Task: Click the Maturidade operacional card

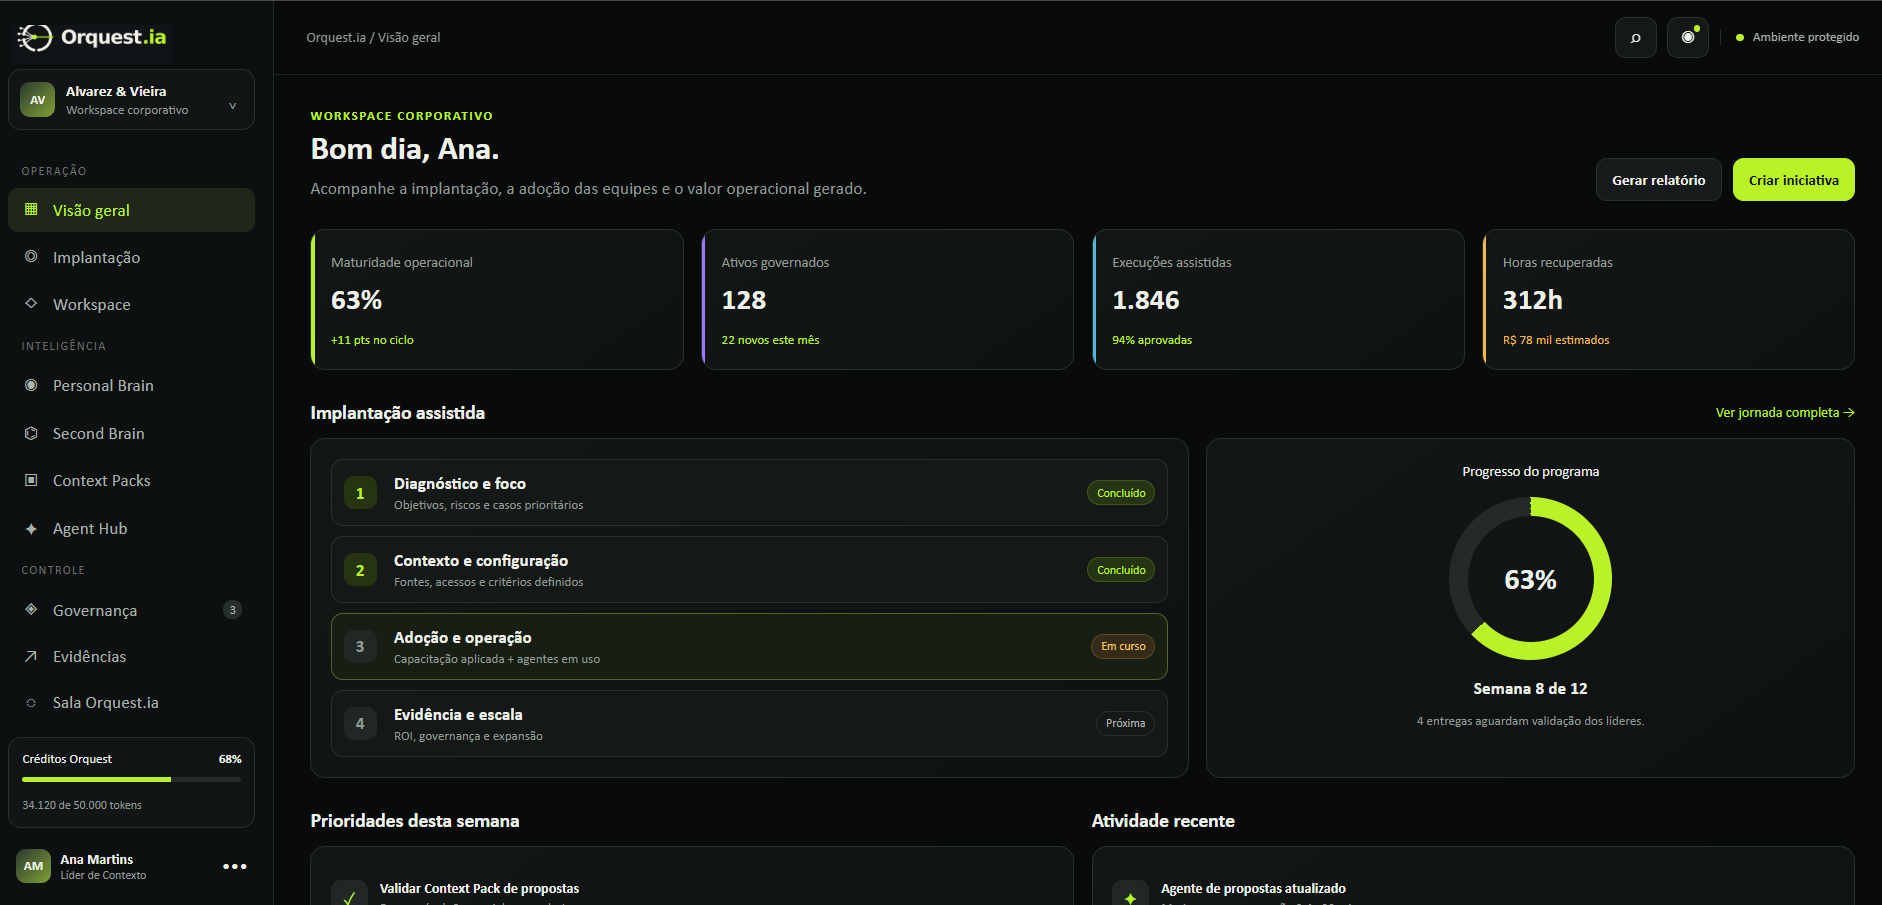Action: [x=497, y=300]
